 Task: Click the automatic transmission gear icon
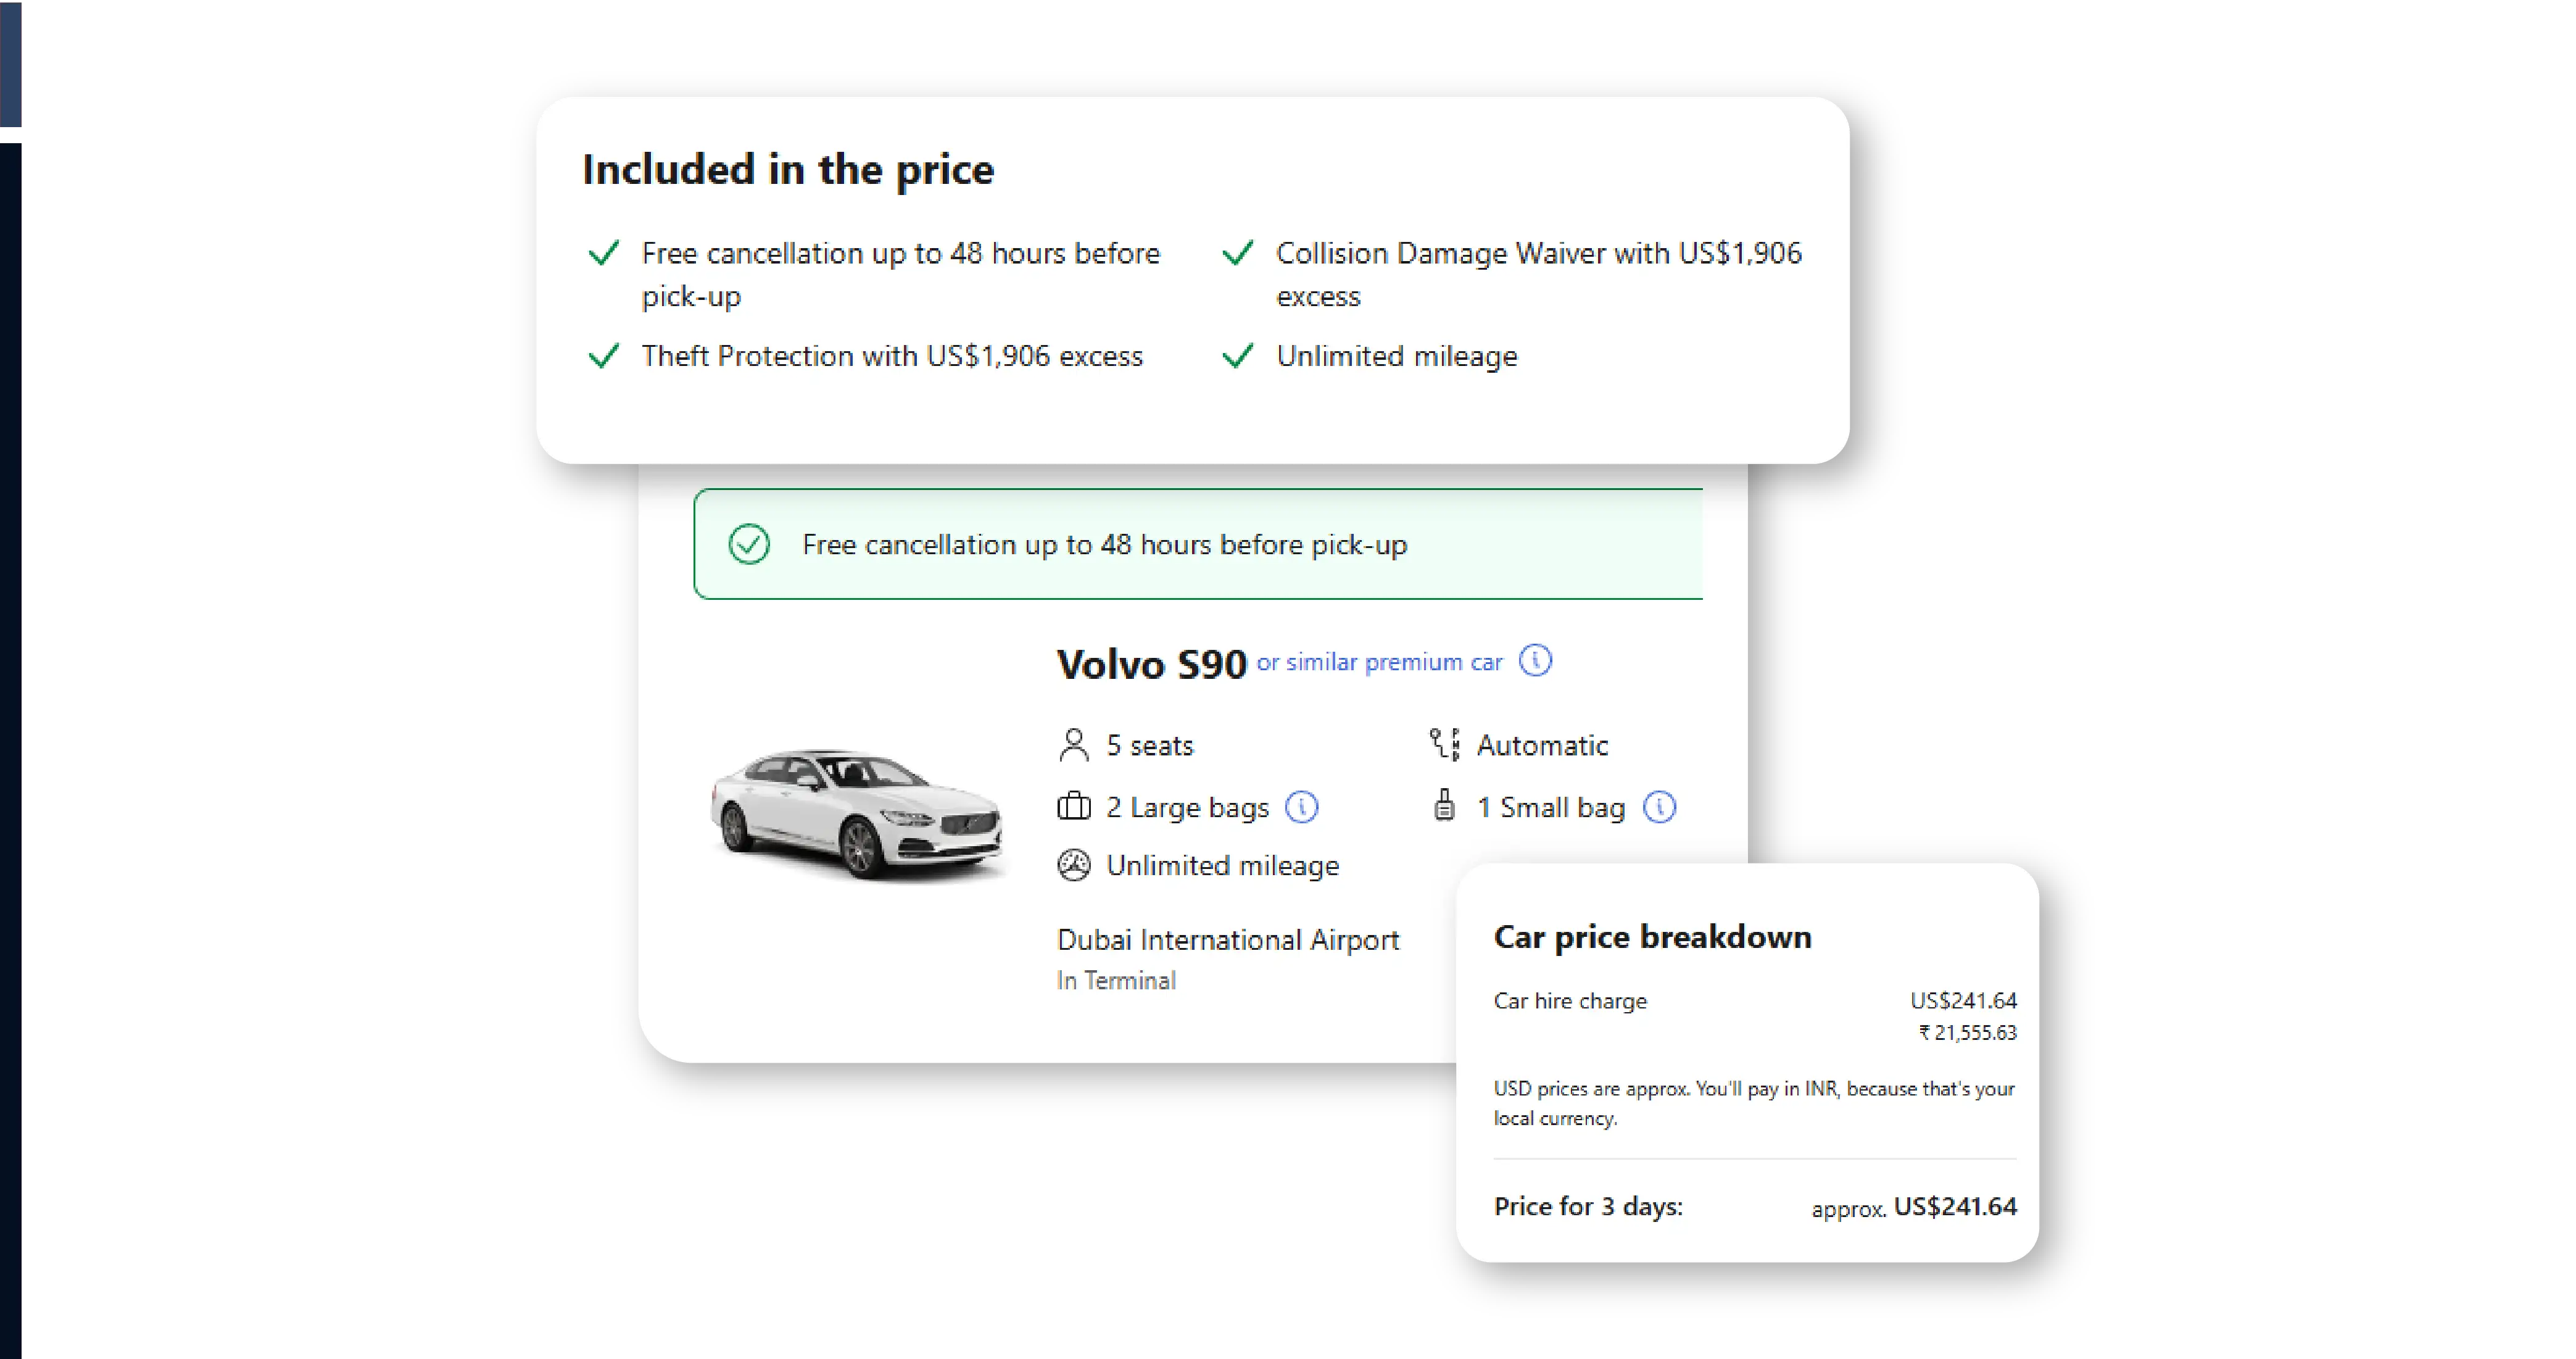(x=1444, y=745)
